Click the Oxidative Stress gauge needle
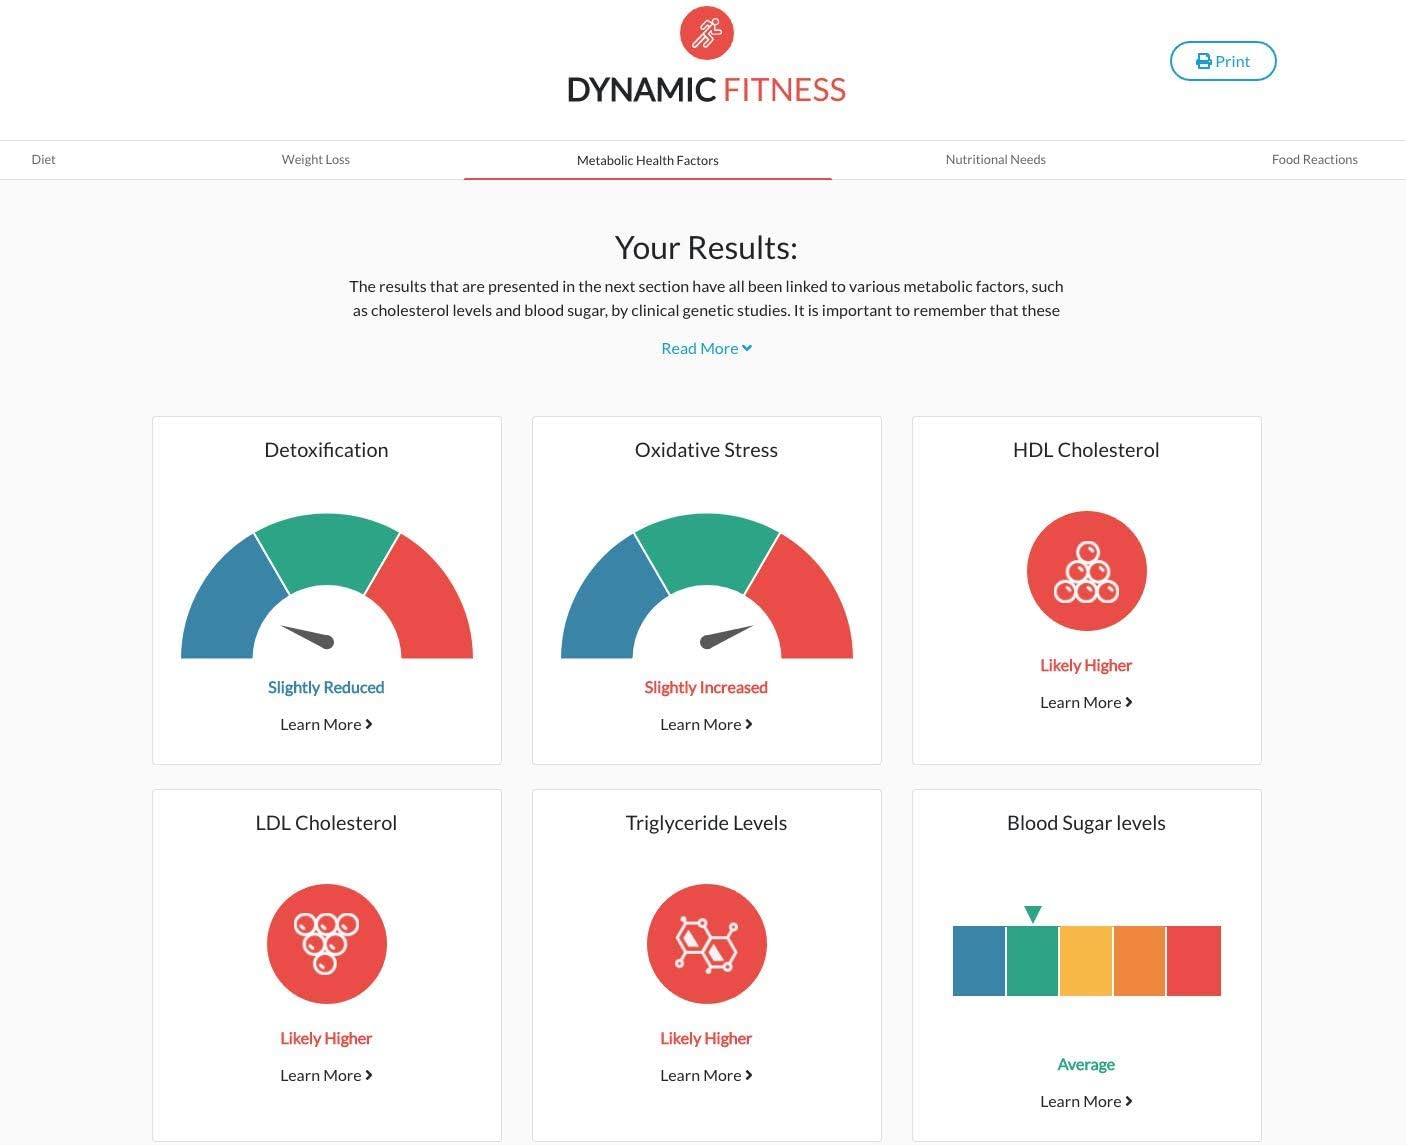 click(726, 636)
